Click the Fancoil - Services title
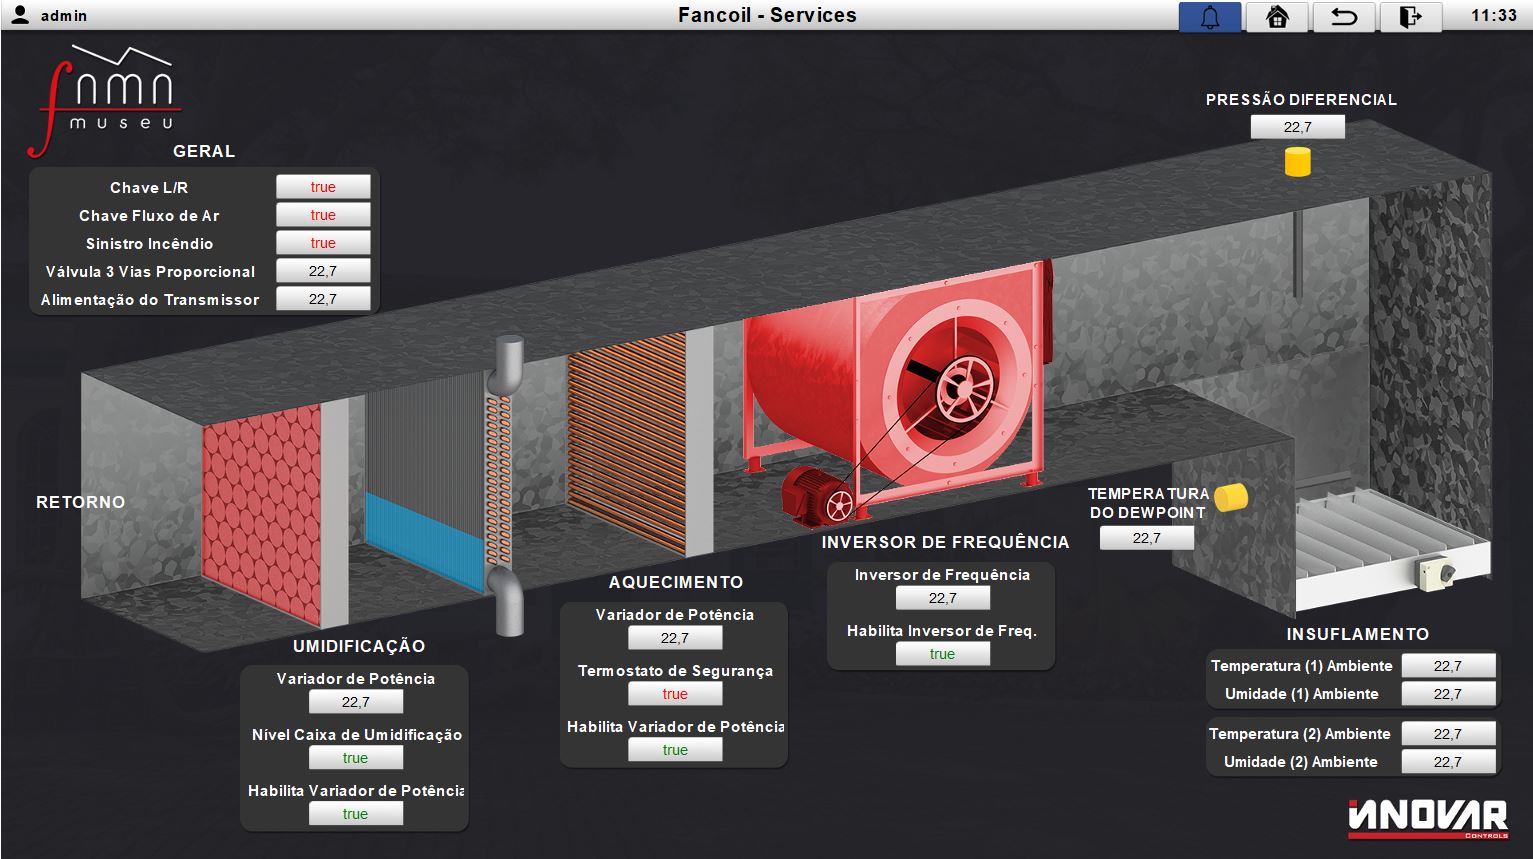This screenshot has width=1533, height=859. click(767, 15)
